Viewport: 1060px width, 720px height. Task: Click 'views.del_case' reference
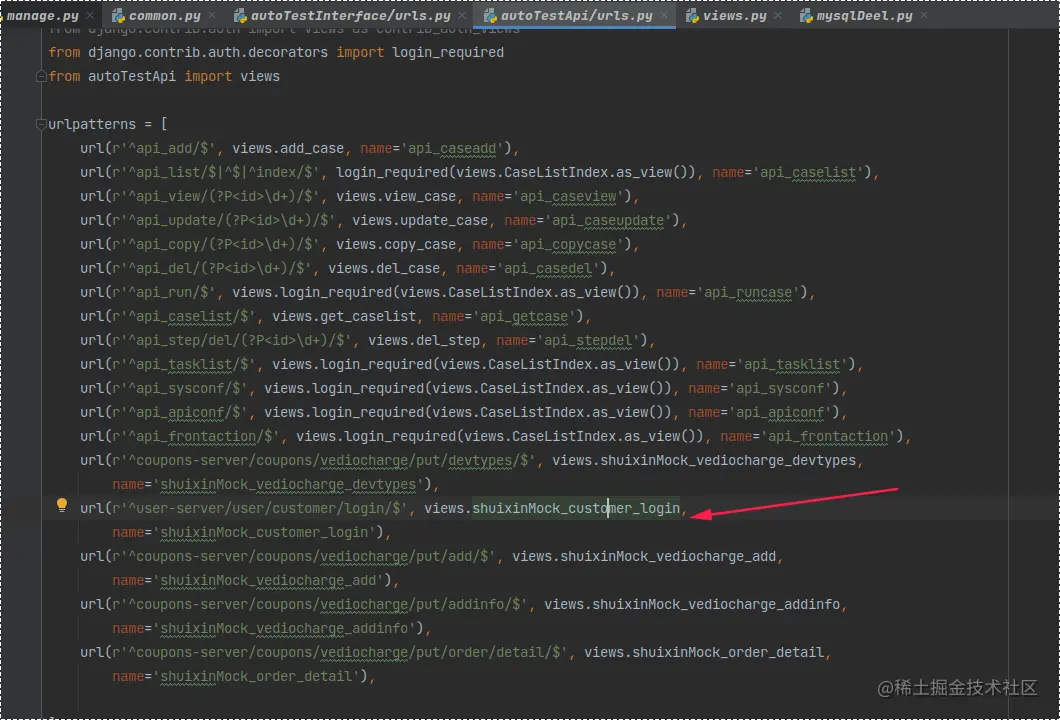click(384, 268)
